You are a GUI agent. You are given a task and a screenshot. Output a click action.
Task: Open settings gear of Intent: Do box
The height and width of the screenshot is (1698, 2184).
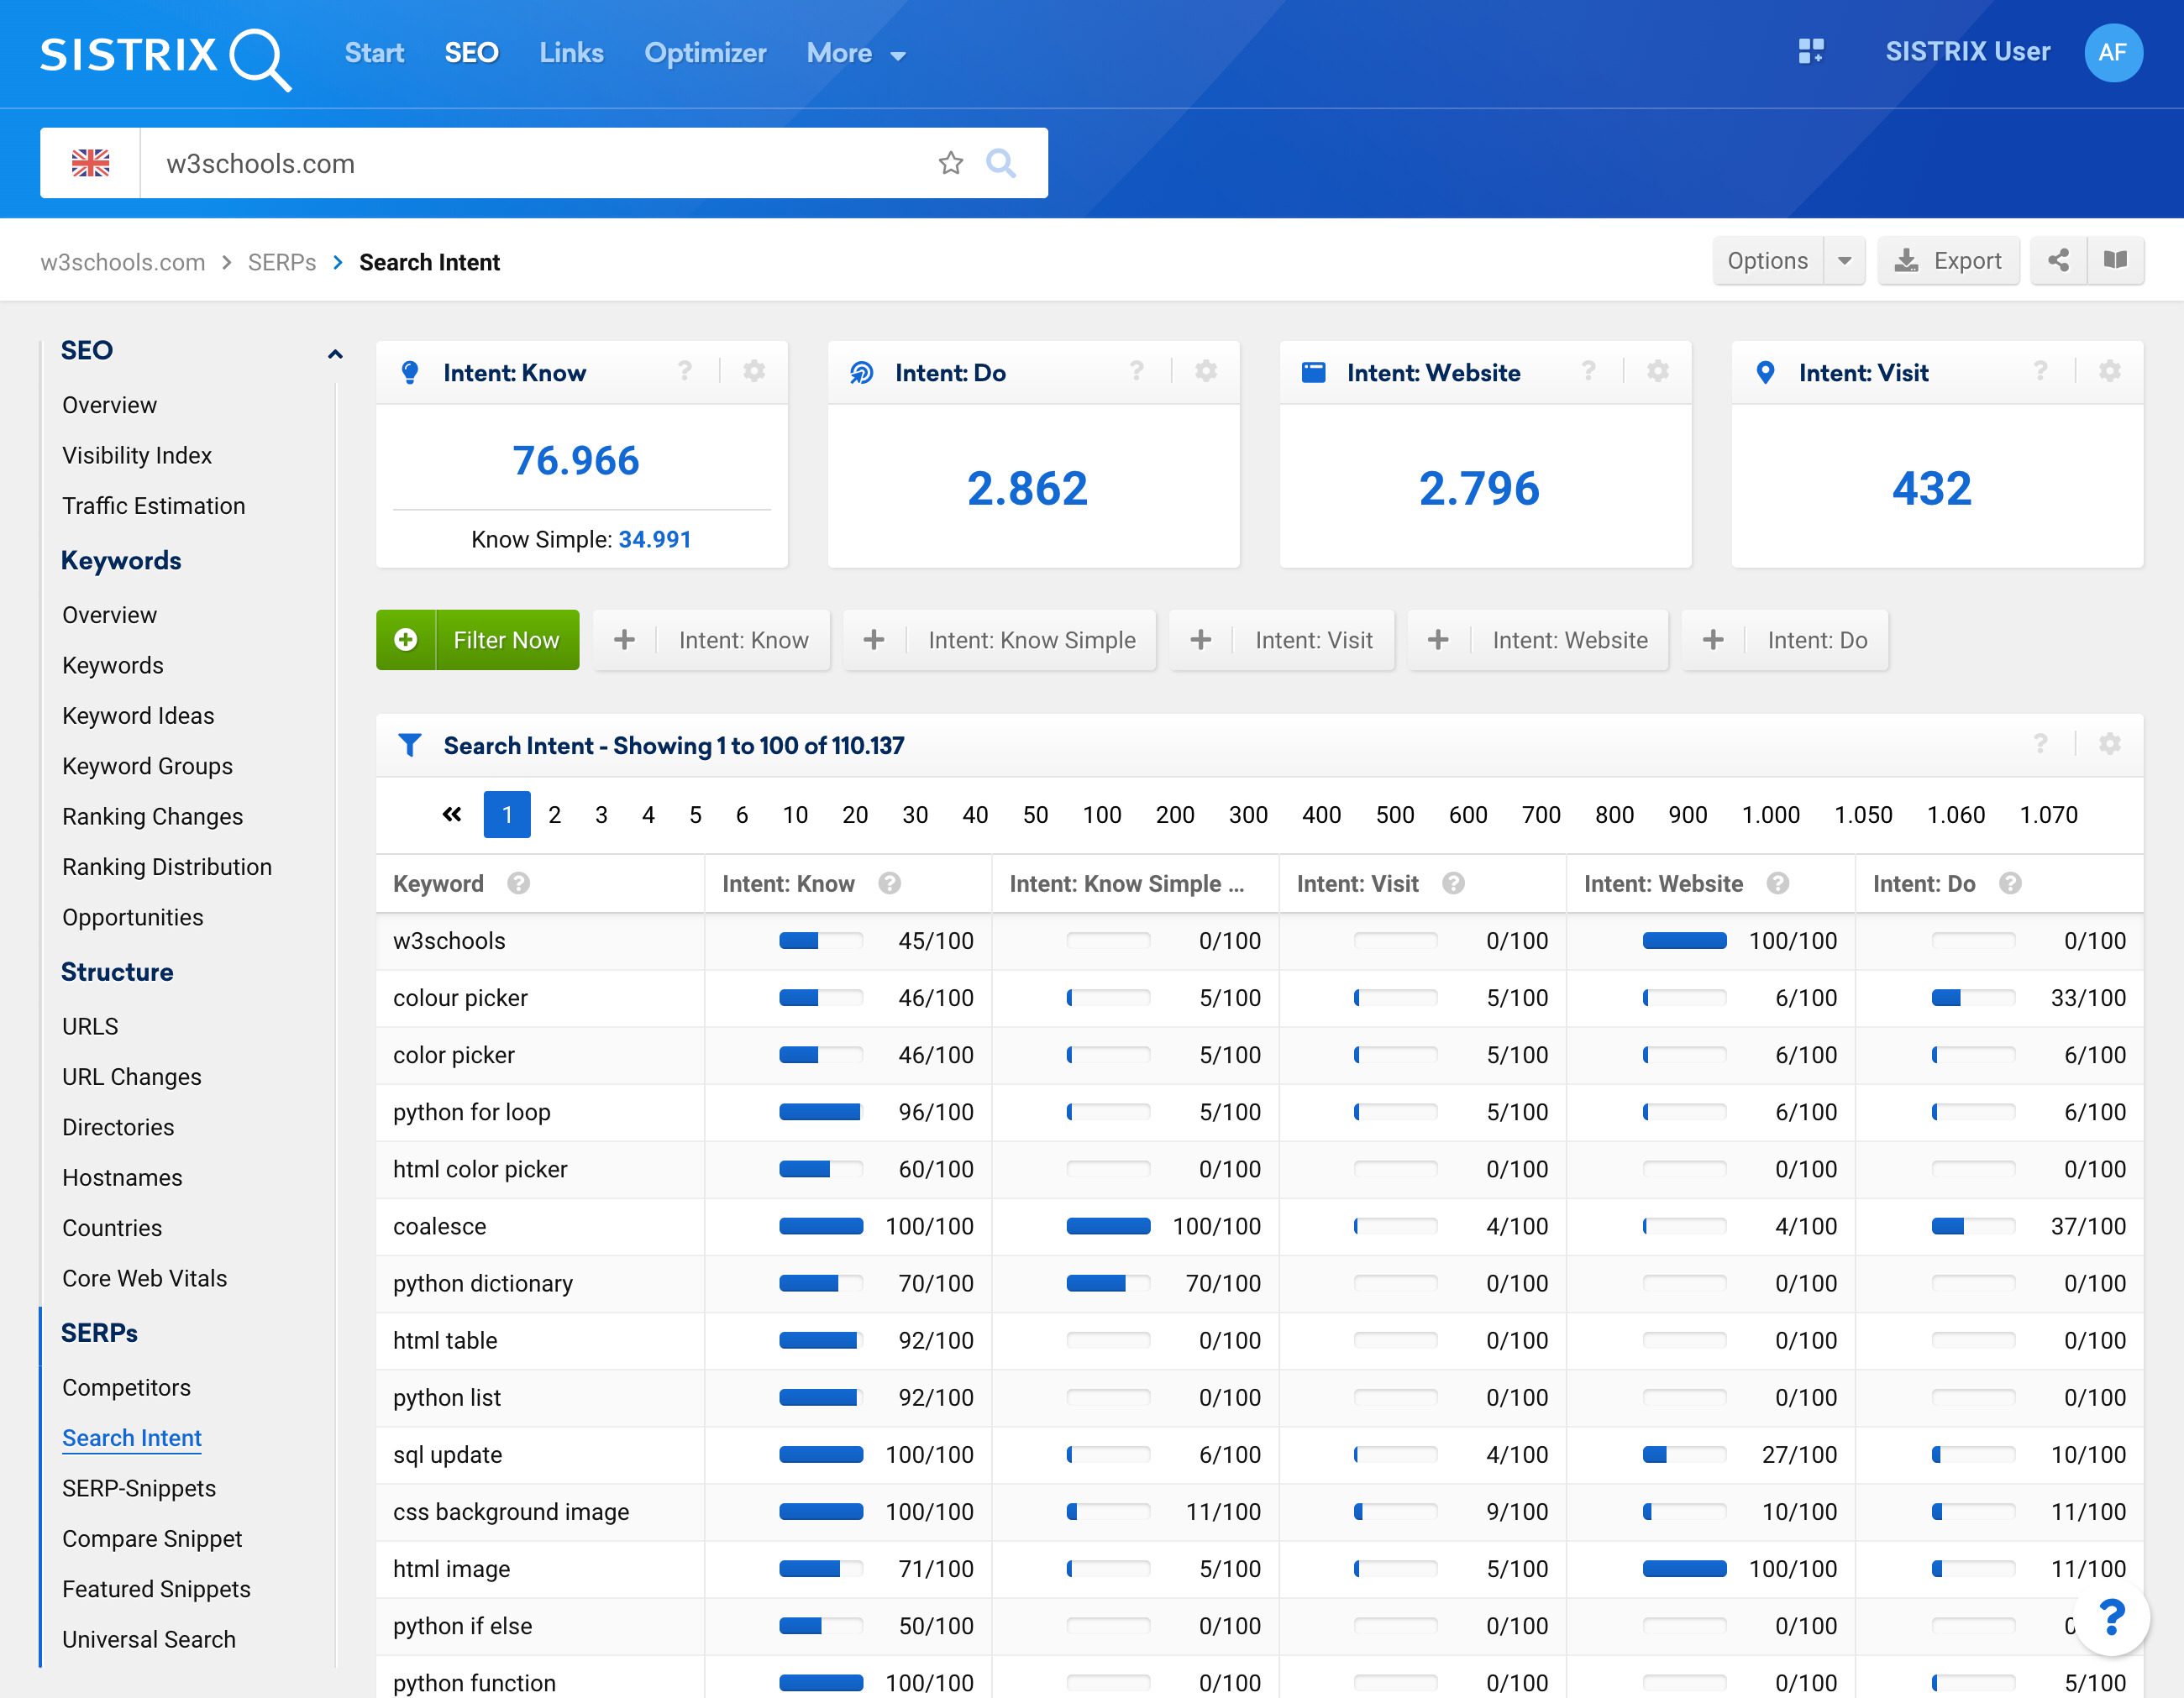(x=1206, y=372)
